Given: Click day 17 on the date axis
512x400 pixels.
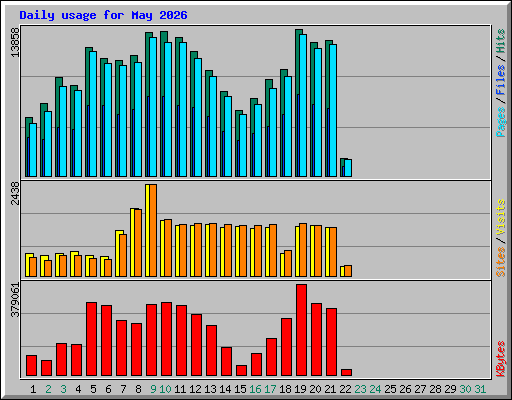Looking at the screenshot, I should tap(270, 389).
